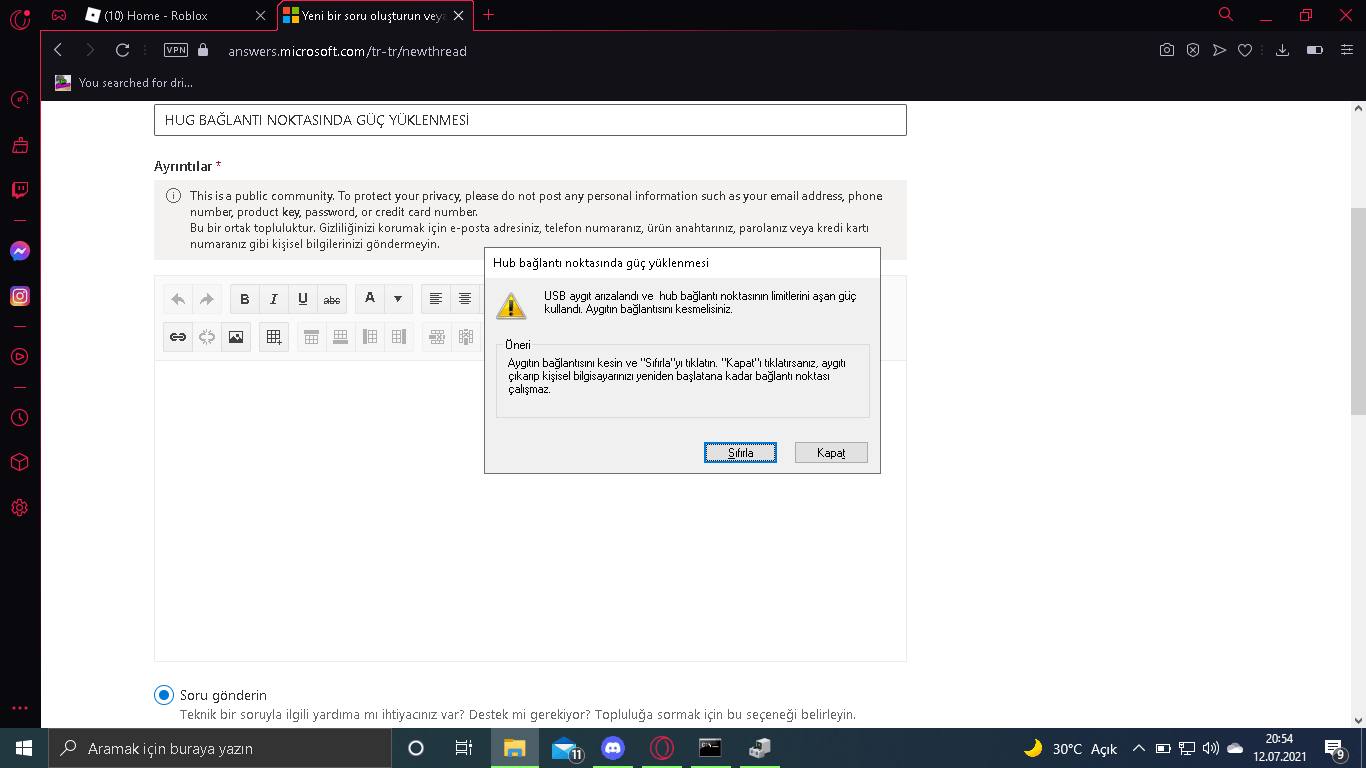This screenshot has height=768, width=1366.
Task: Toggle the VPN badge in address bar
Action: (176, 50)
